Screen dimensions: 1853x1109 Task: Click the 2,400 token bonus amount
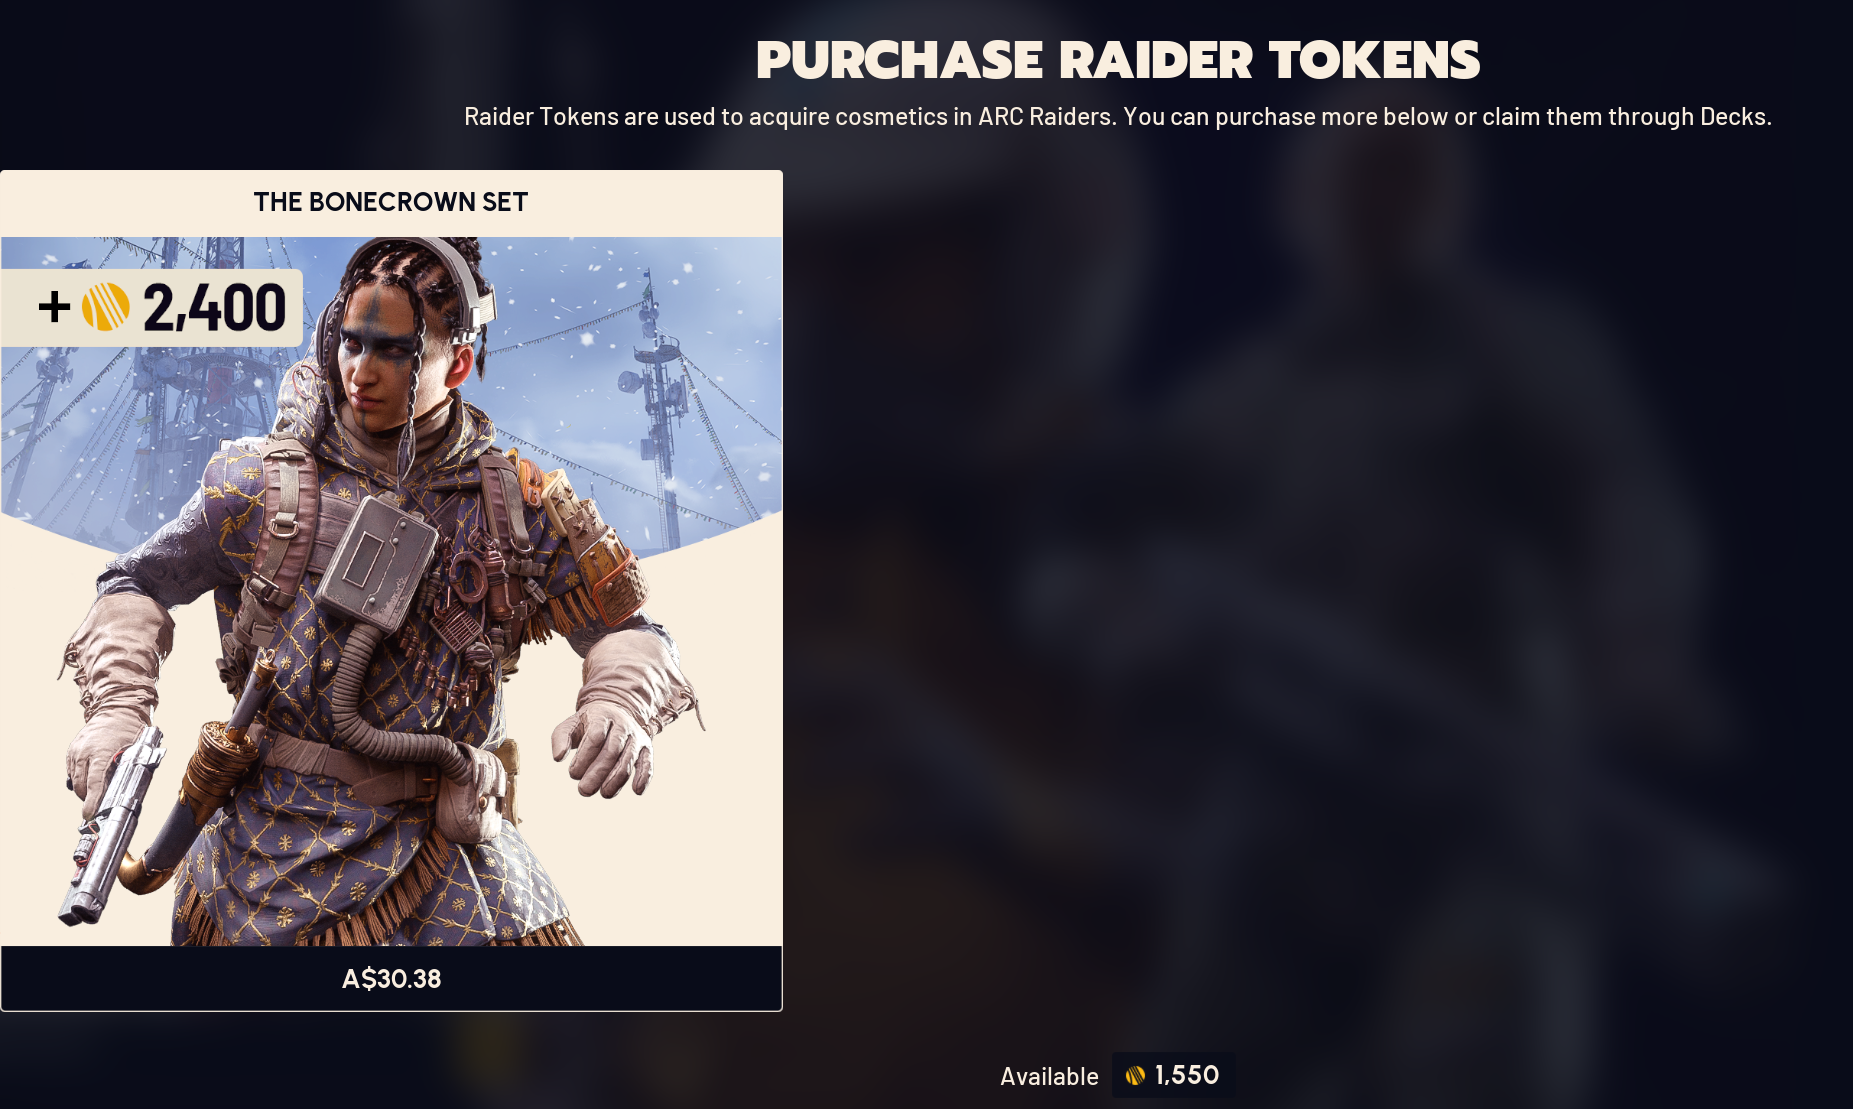214,307
